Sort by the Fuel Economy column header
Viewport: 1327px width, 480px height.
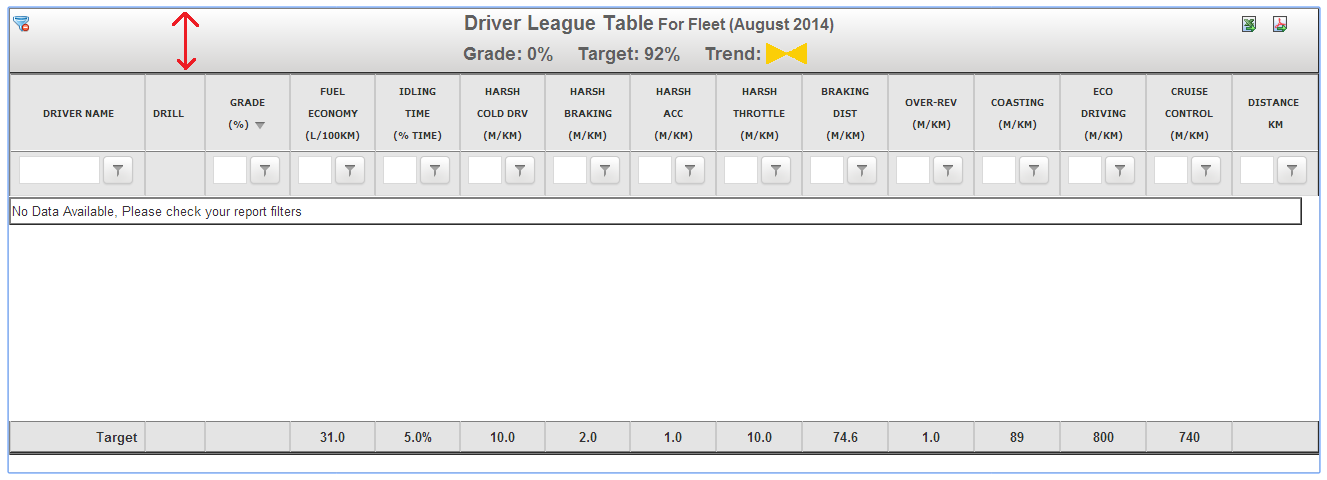pos(333,113)
